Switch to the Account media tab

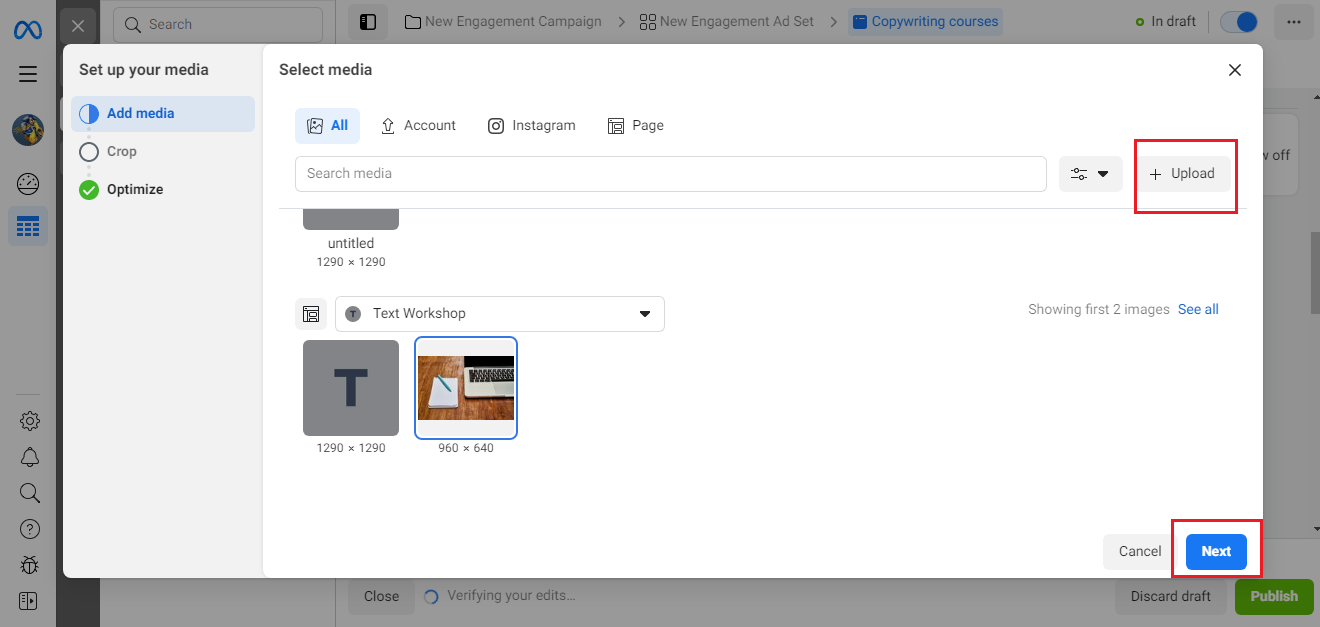coord(418,126)
